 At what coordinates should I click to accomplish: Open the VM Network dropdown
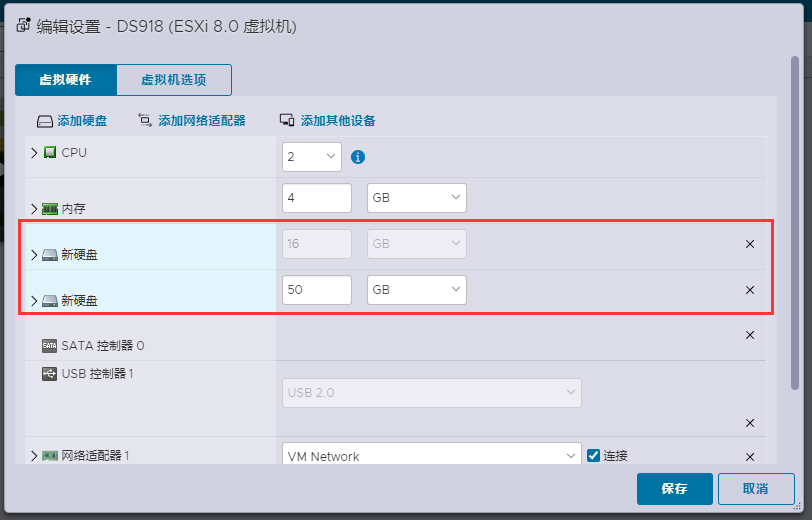pos(431,456)
